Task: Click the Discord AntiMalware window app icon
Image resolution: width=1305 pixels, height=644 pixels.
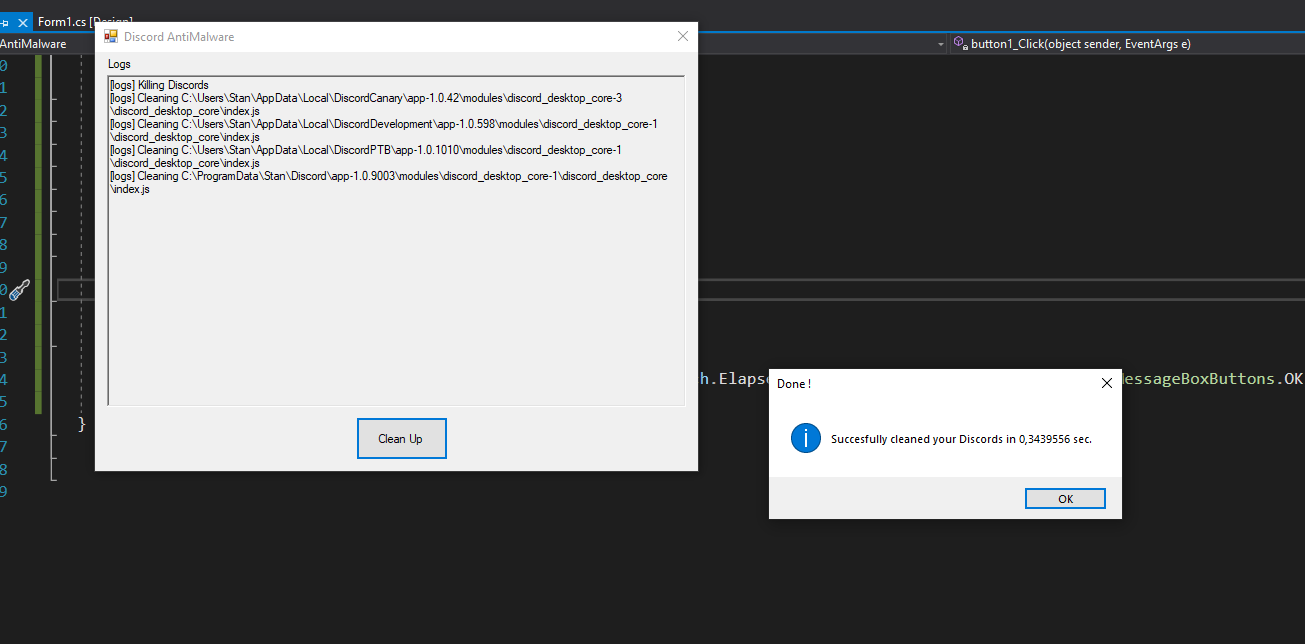Action: point(111,36)
